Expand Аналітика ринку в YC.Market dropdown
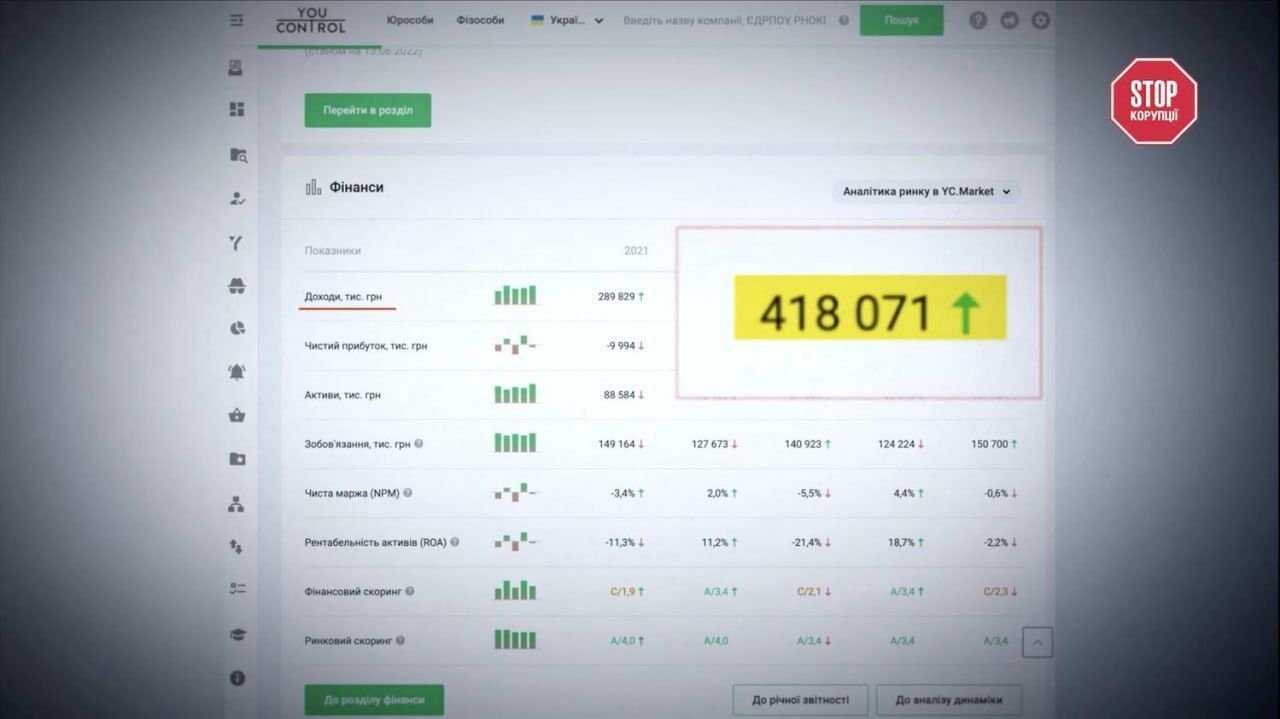 click(x=926, y=191)
